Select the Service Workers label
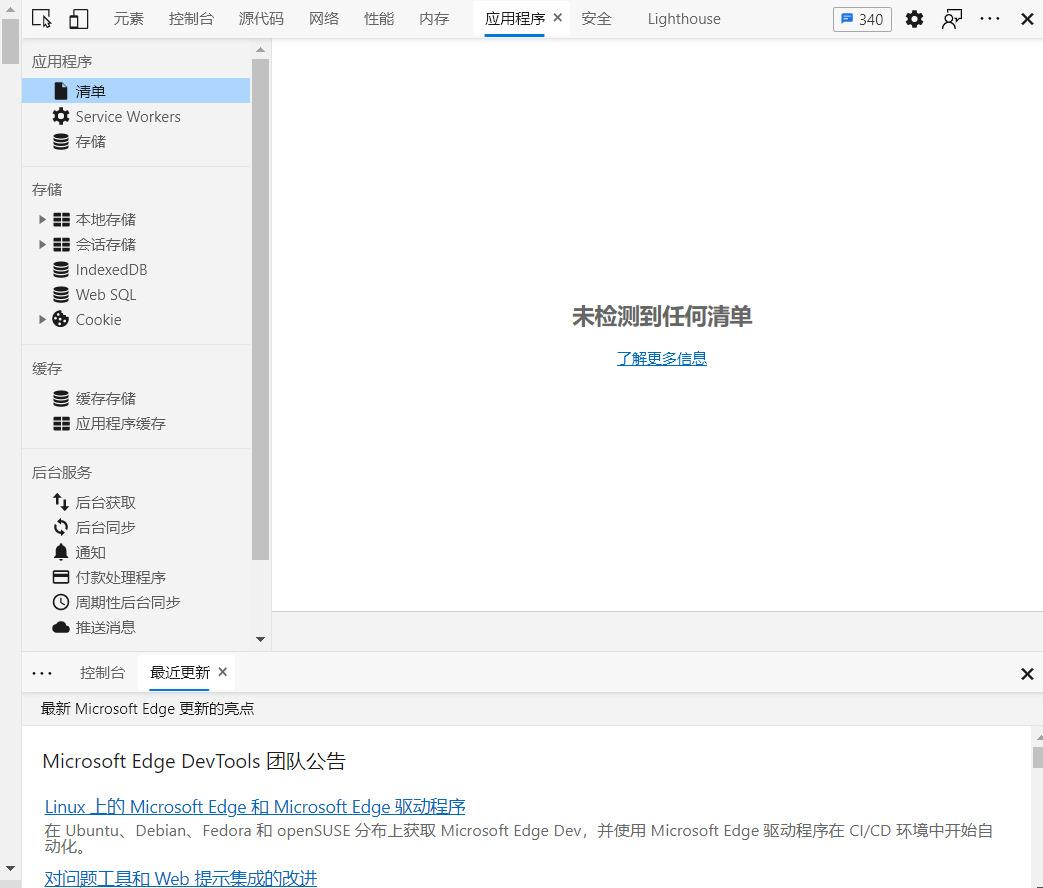Screen dimensions: 1043x888 128,116
